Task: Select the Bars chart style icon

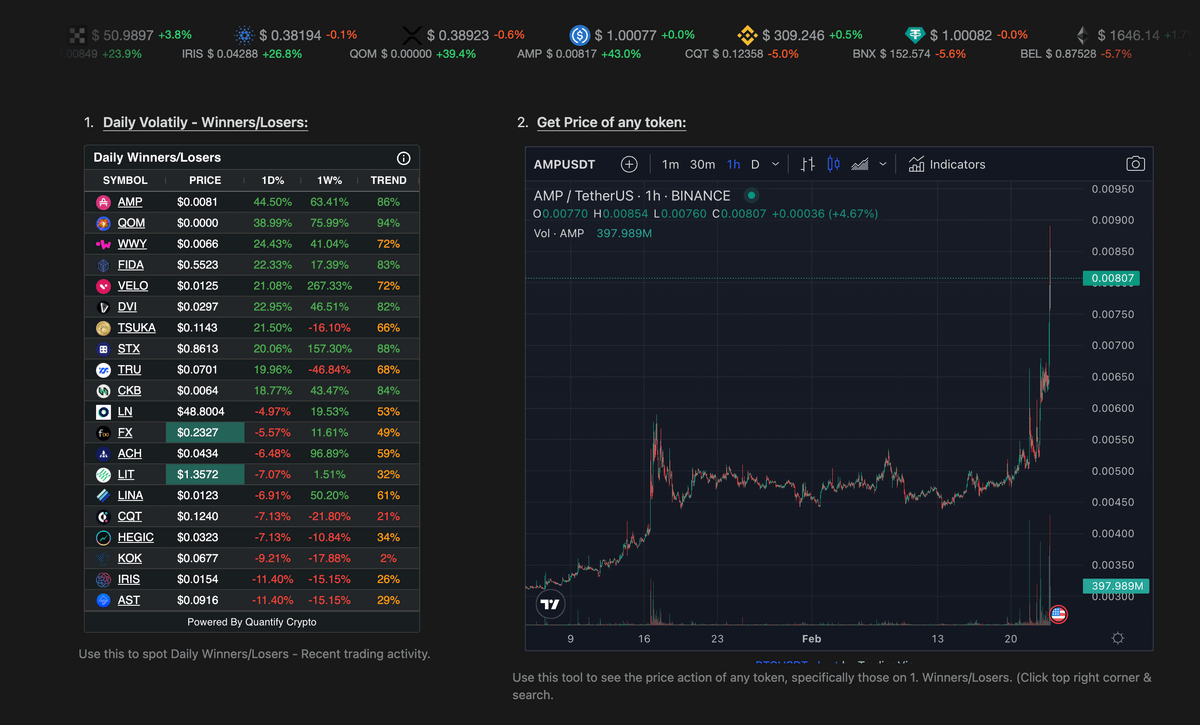Action: pos(808,164)
